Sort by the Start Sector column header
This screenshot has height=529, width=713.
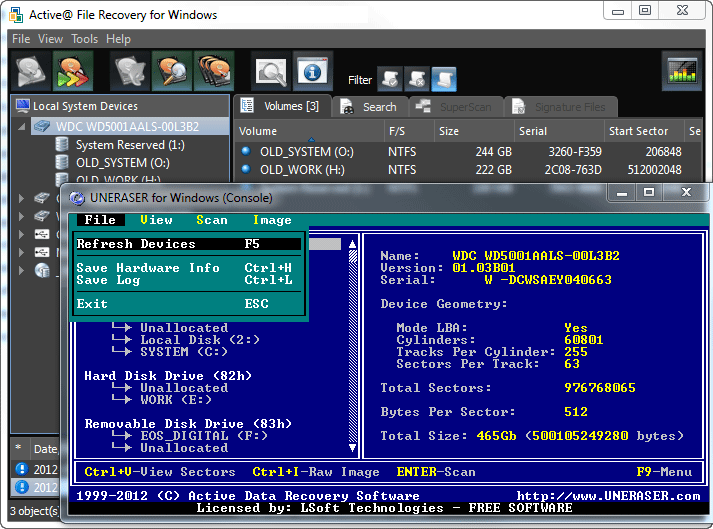click(644, 131)
